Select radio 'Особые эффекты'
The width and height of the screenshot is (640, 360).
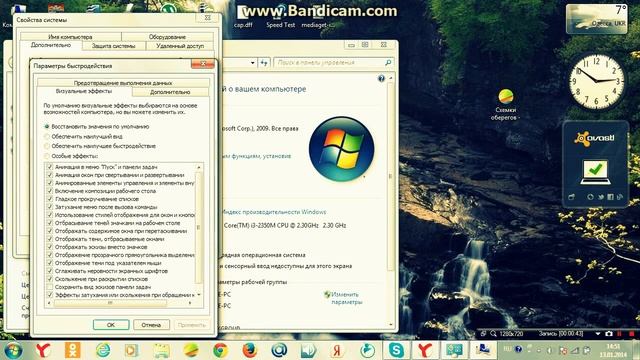(47, 156)
